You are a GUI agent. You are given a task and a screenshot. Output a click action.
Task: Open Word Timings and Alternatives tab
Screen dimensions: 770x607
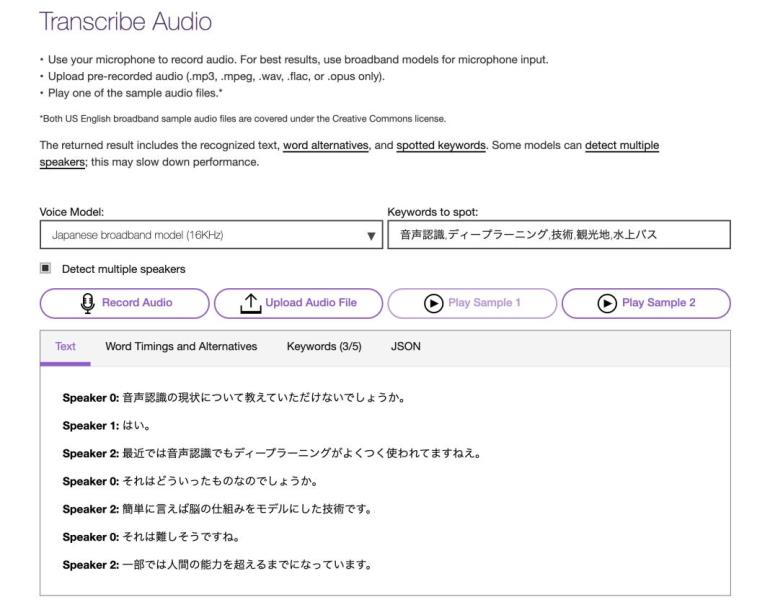(x=181, y=346)
